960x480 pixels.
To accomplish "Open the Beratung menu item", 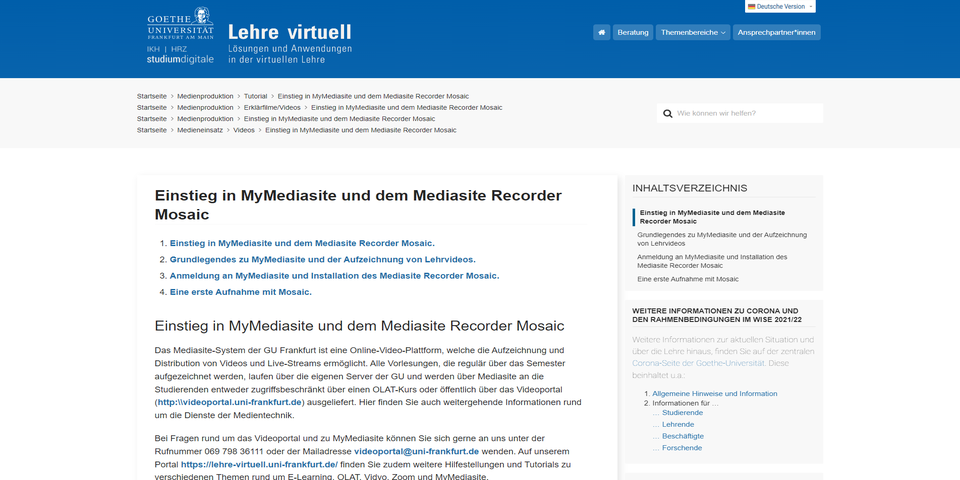I will (632, 32).
